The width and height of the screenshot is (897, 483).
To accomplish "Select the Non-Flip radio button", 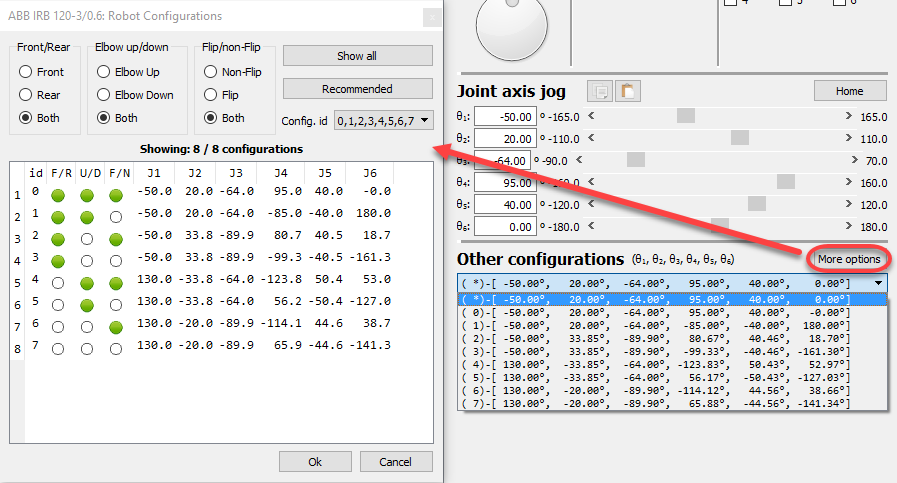I will 211,72.
